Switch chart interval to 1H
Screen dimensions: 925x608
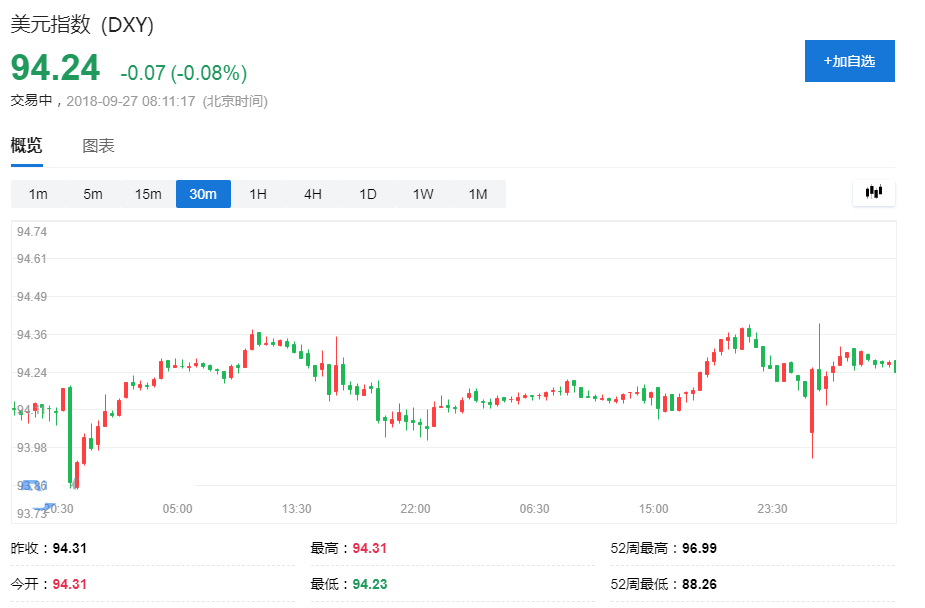click(257, 194)
